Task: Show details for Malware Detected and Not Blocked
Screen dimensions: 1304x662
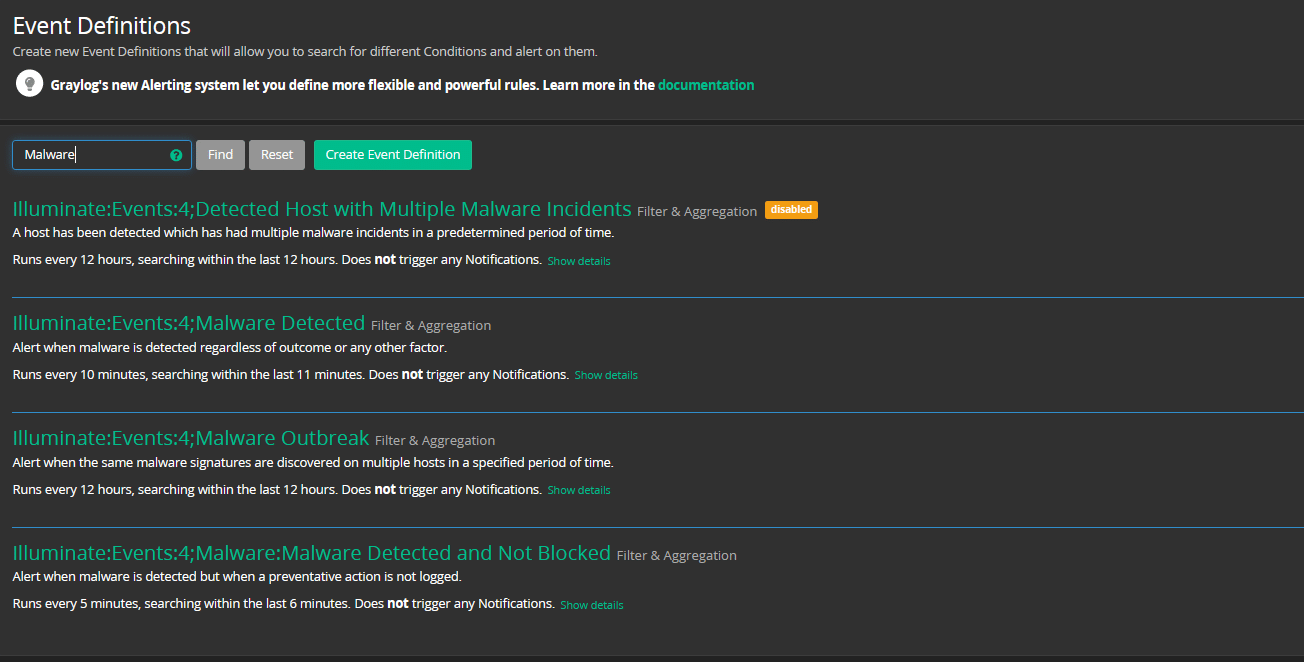Action: click(x=592, y=606)
